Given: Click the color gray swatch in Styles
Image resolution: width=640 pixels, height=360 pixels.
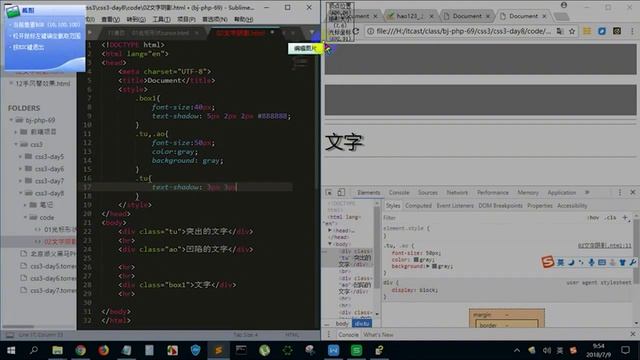Looking at the screenshot, I should 416,260.
